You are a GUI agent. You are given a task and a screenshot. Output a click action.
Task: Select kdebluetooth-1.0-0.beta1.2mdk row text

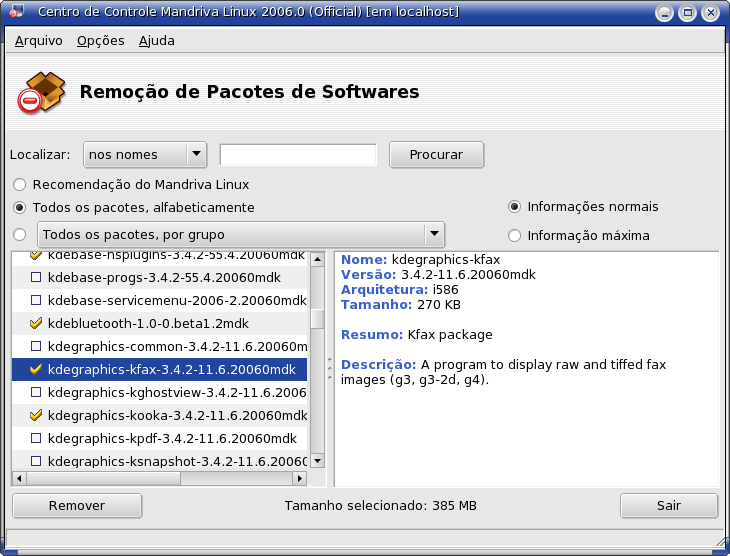[x=149, y=324]
